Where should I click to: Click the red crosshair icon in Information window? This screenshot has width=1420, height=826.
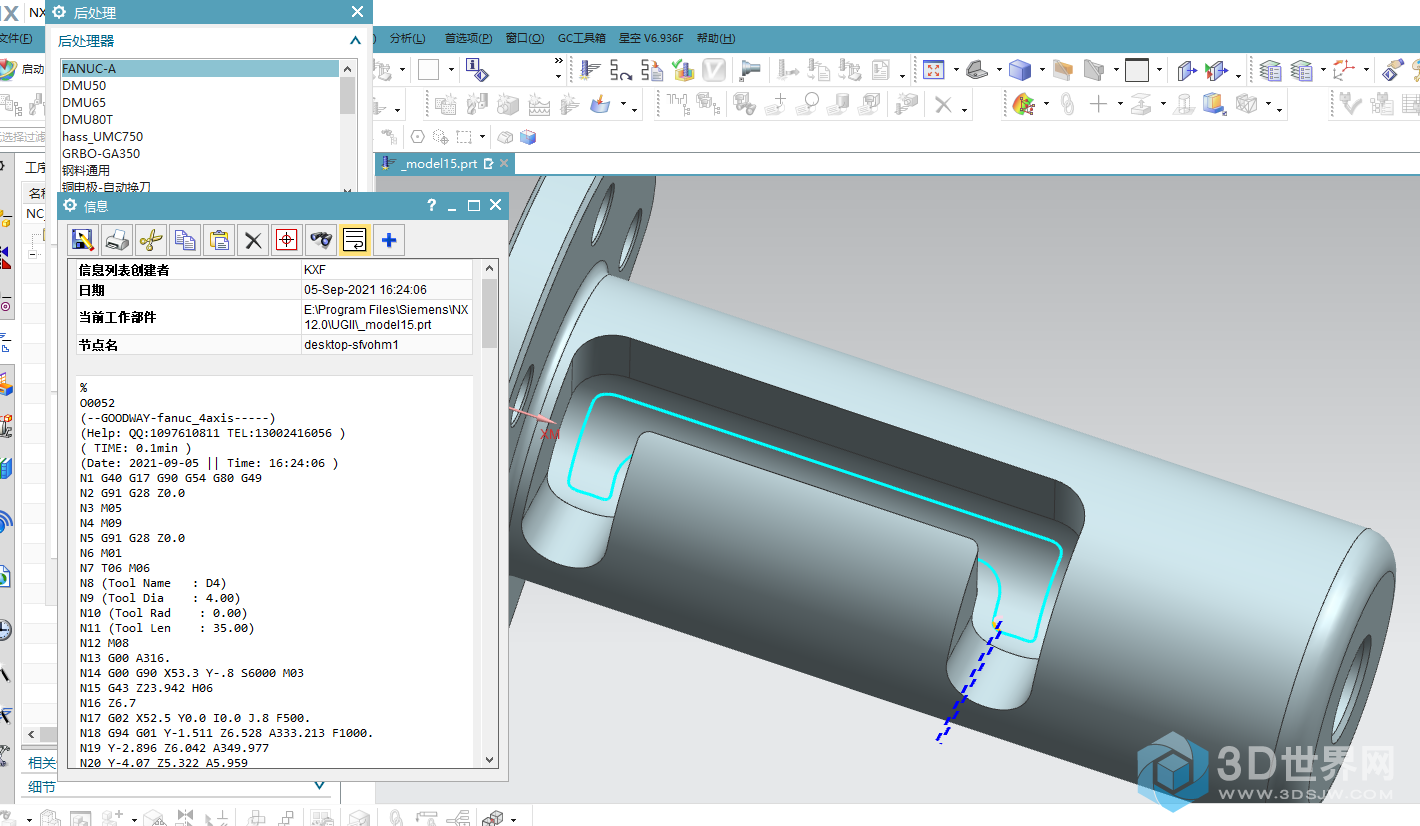click(x=287, y=240)
